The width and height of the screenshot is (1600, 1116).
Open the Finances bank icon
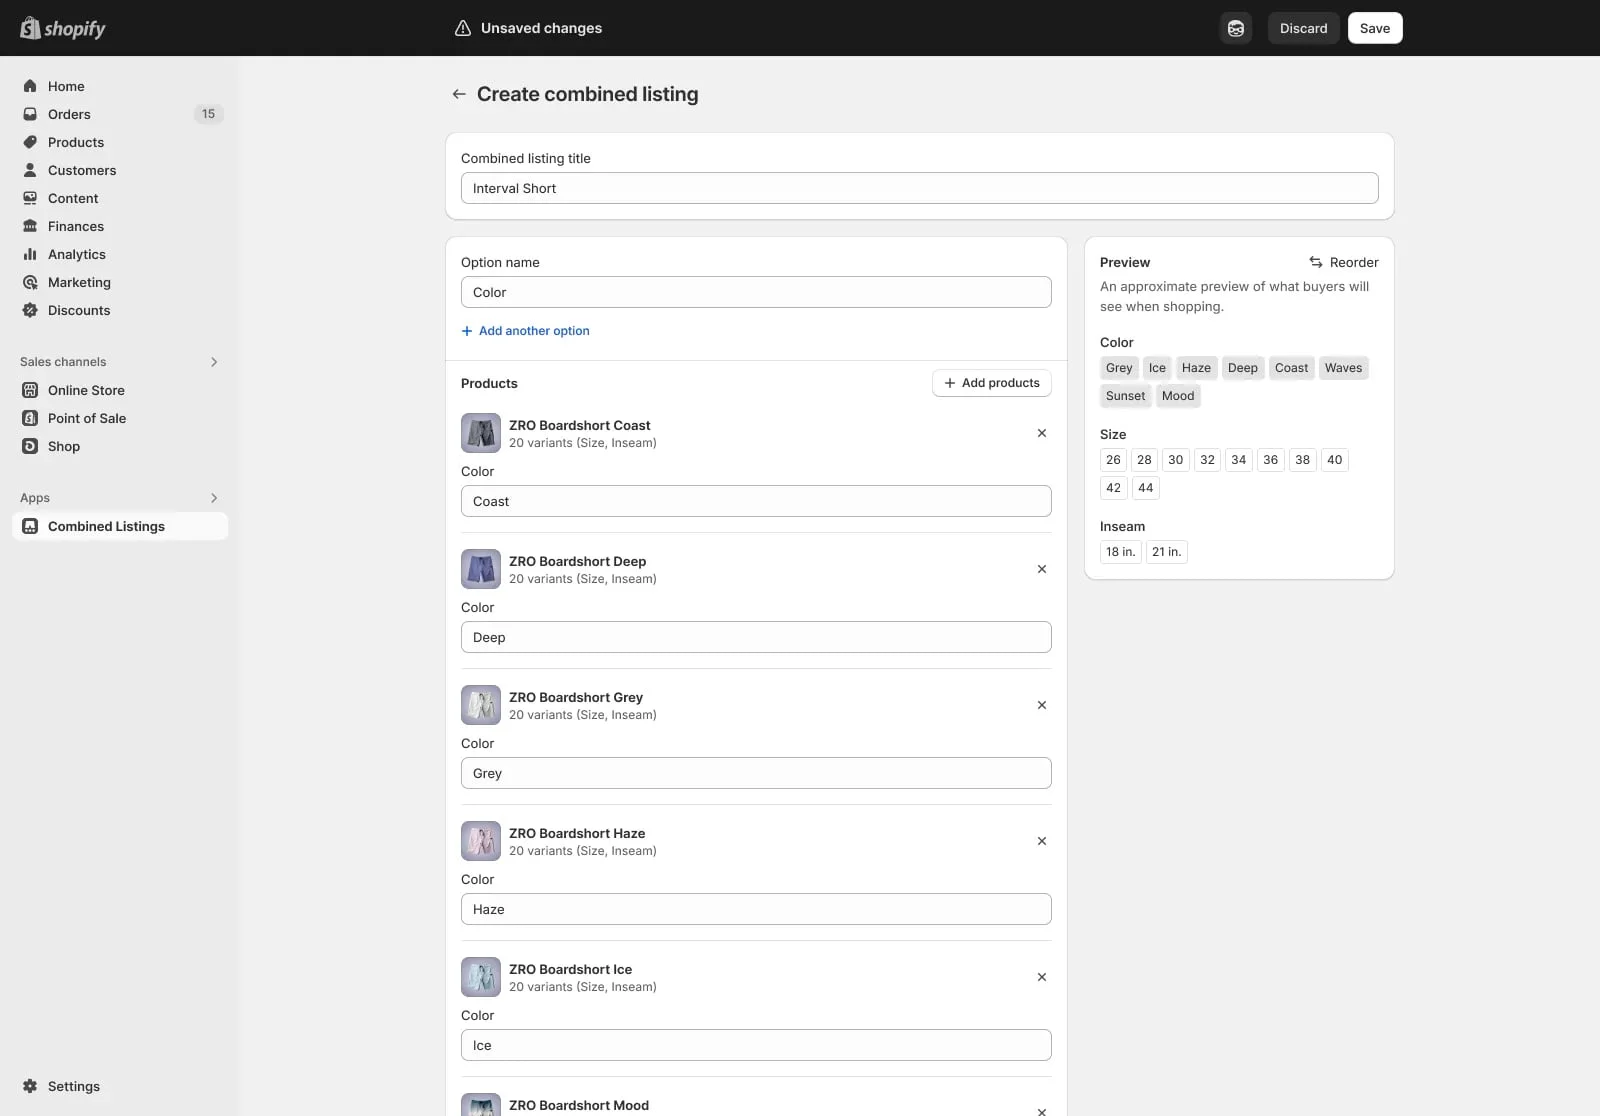[x=30, y=226]
